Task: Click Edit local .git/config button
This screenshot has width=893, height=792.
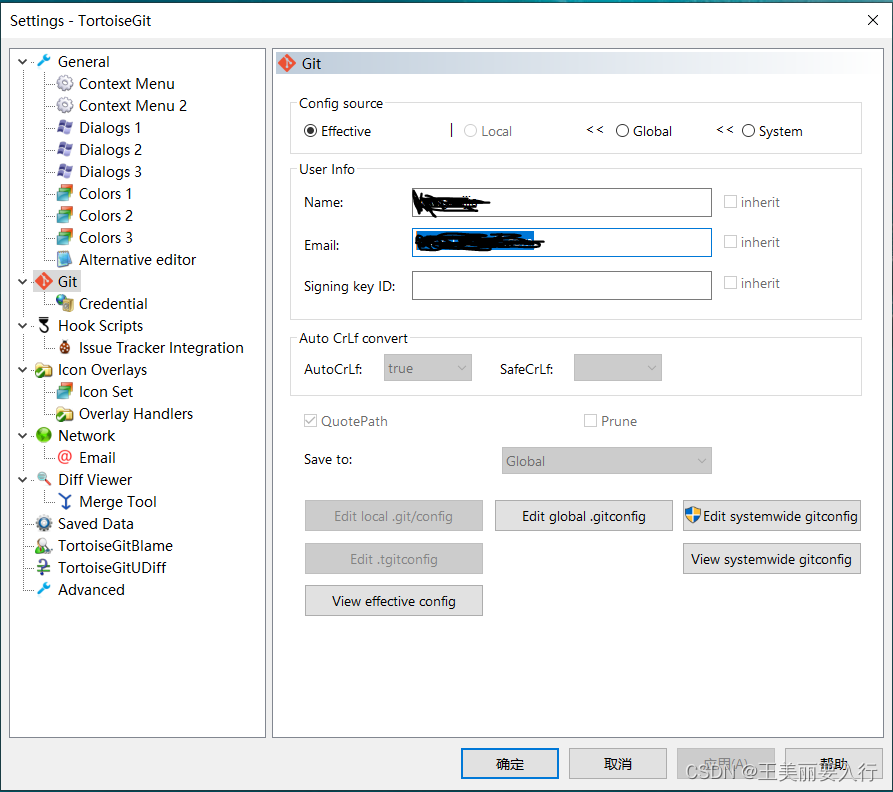Action: [x=394, y=516]
